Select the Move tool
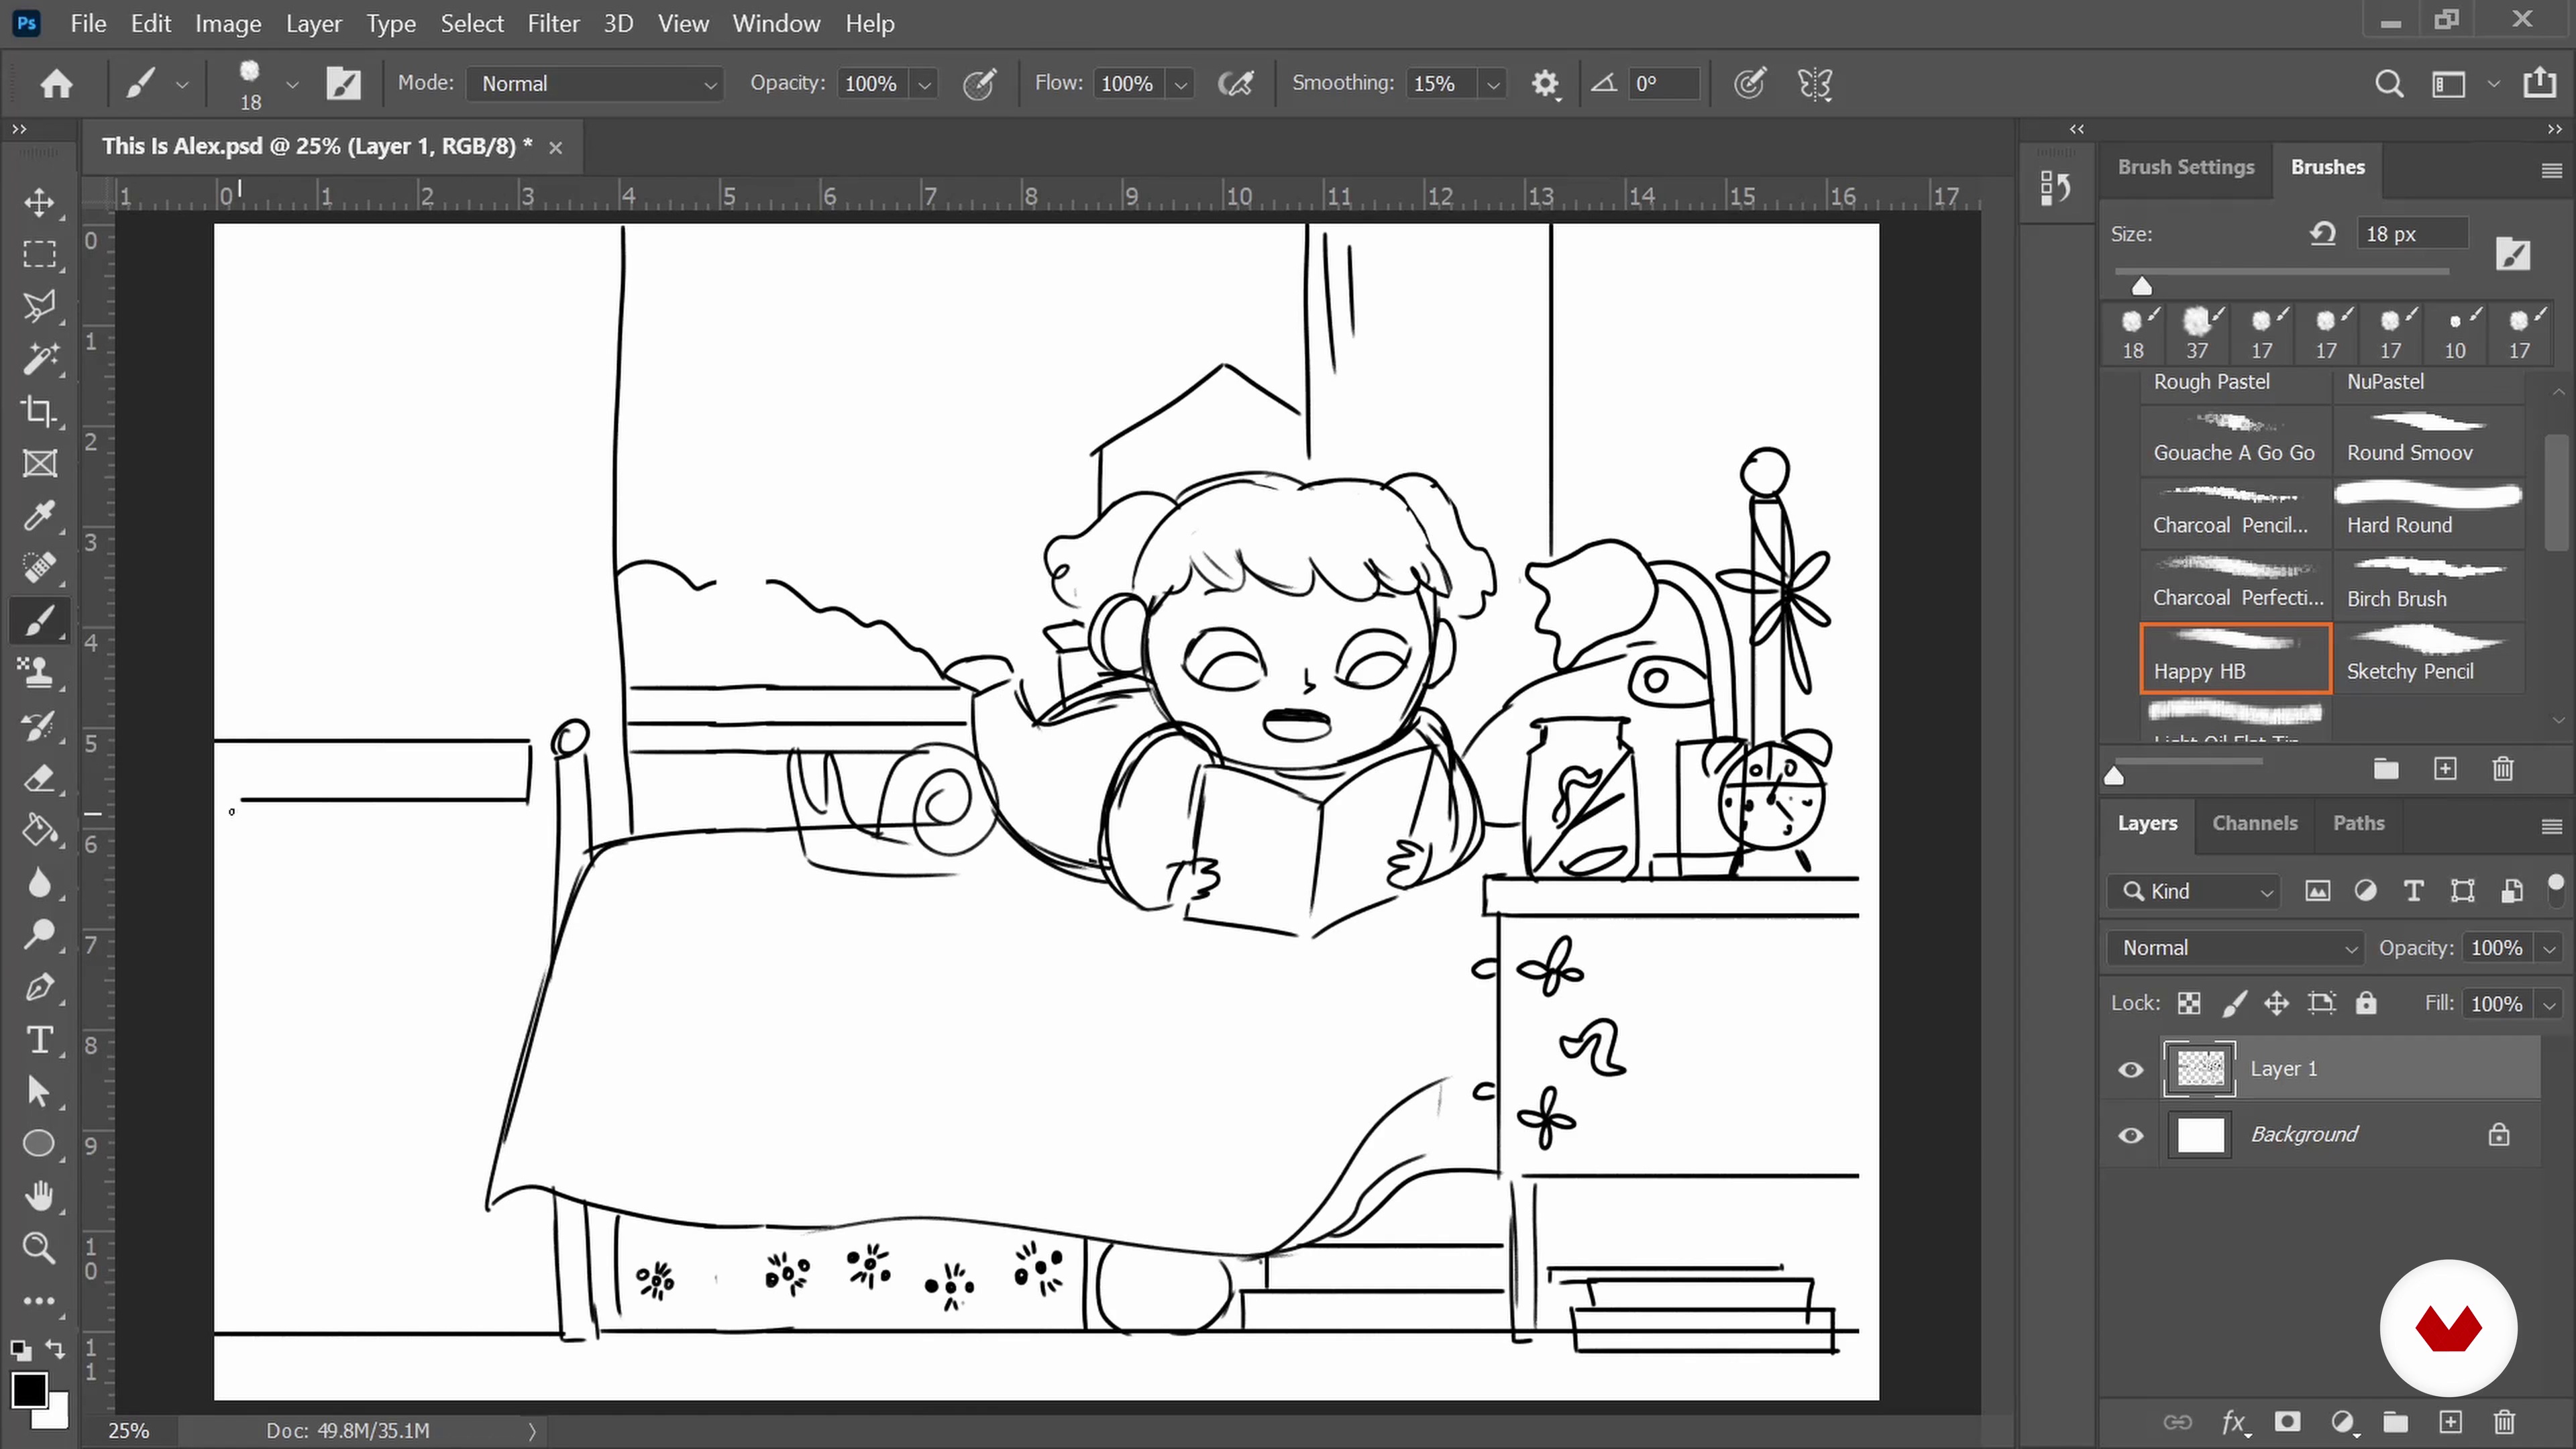Viewport: 2576px width, 1449px height. 39,202
